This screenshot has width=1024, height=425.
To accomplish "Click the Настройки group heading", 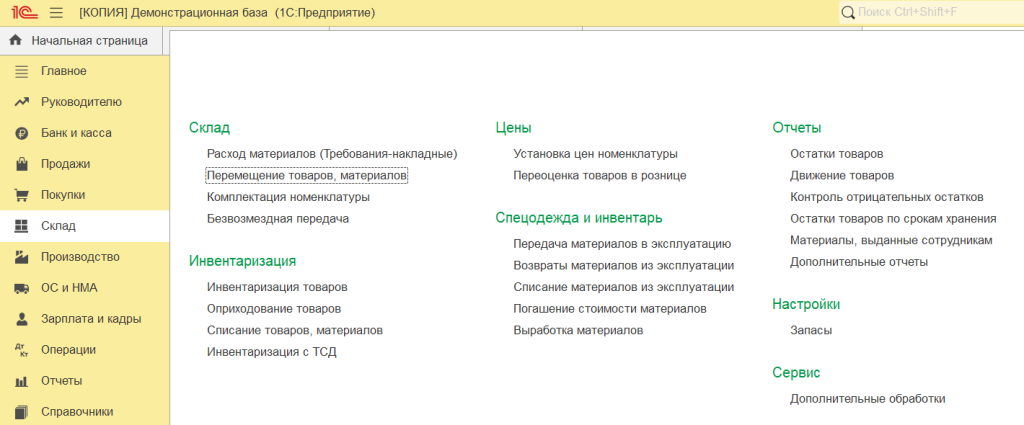I will click(x=806, y=304).
